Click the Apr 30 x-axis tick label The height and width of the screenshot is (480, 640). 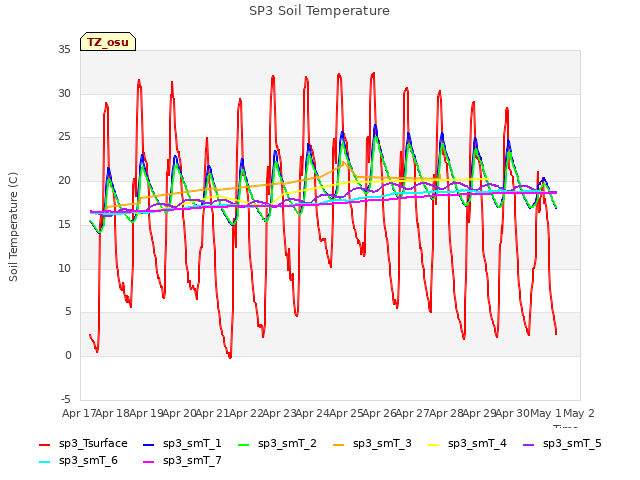[x=512, y=413]
